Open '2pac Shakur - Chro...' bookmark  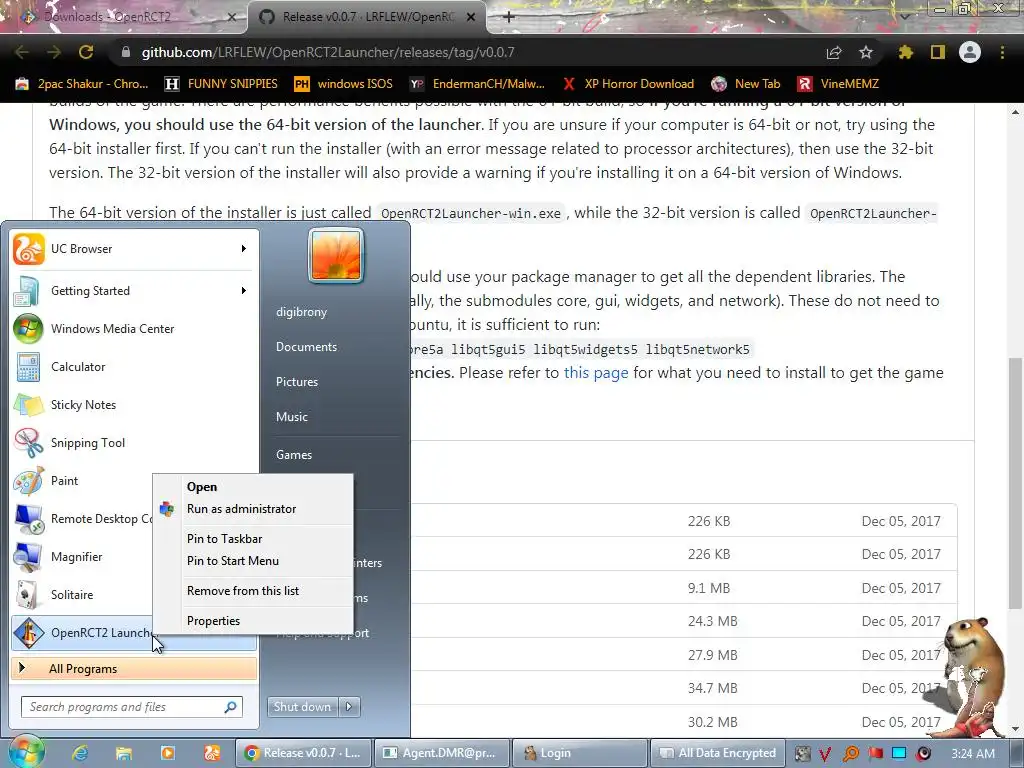tap(82, 84)
